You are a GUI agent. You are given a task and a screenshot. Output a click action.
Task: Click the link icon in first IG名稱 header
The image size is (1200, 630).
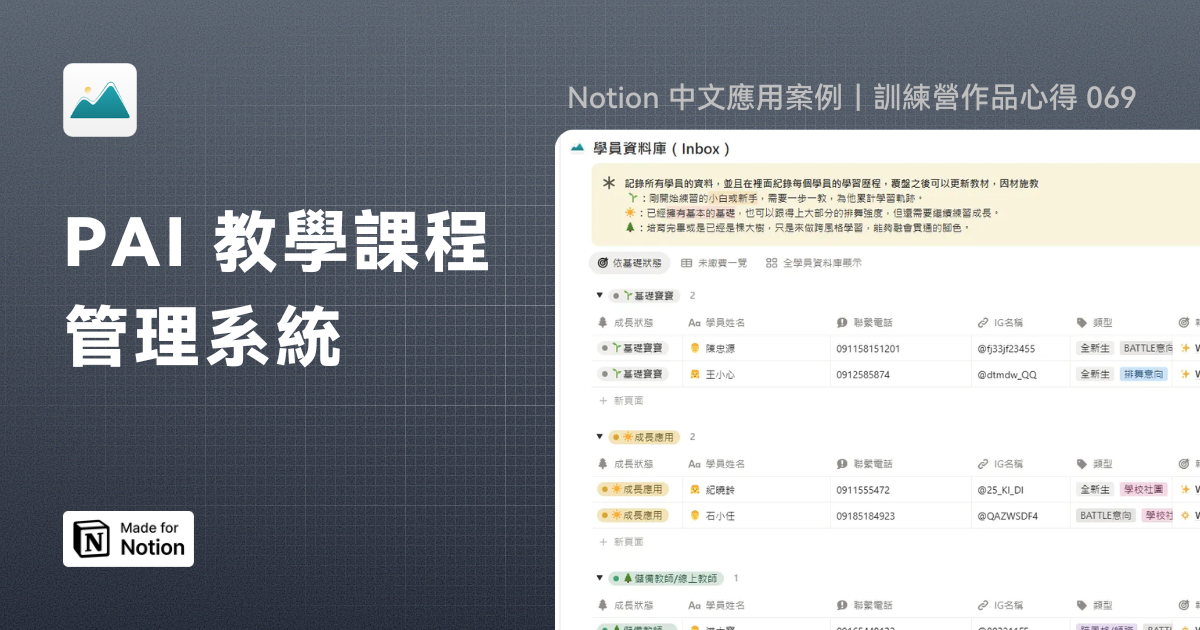(983, 322)
